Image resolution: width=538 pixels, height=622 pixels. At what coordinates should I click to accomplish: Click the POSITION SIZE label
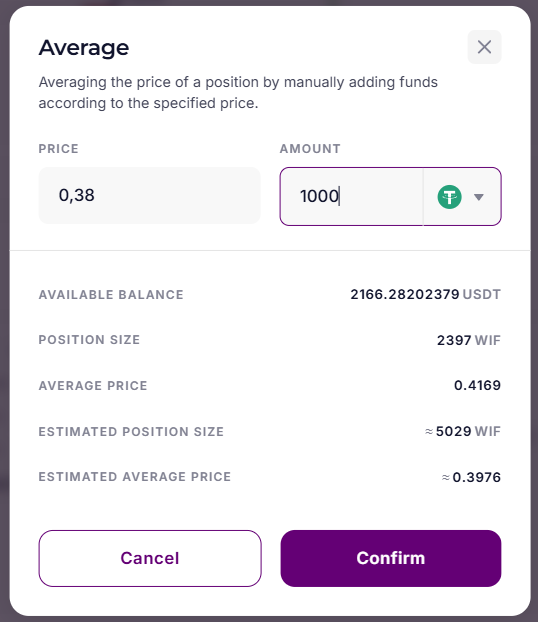click(89, 340)
